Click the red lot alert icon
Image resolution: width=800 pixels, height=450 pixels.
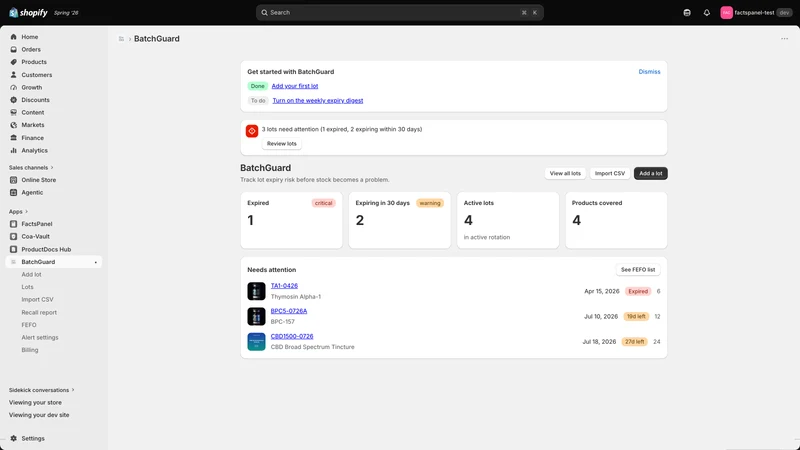252,131
